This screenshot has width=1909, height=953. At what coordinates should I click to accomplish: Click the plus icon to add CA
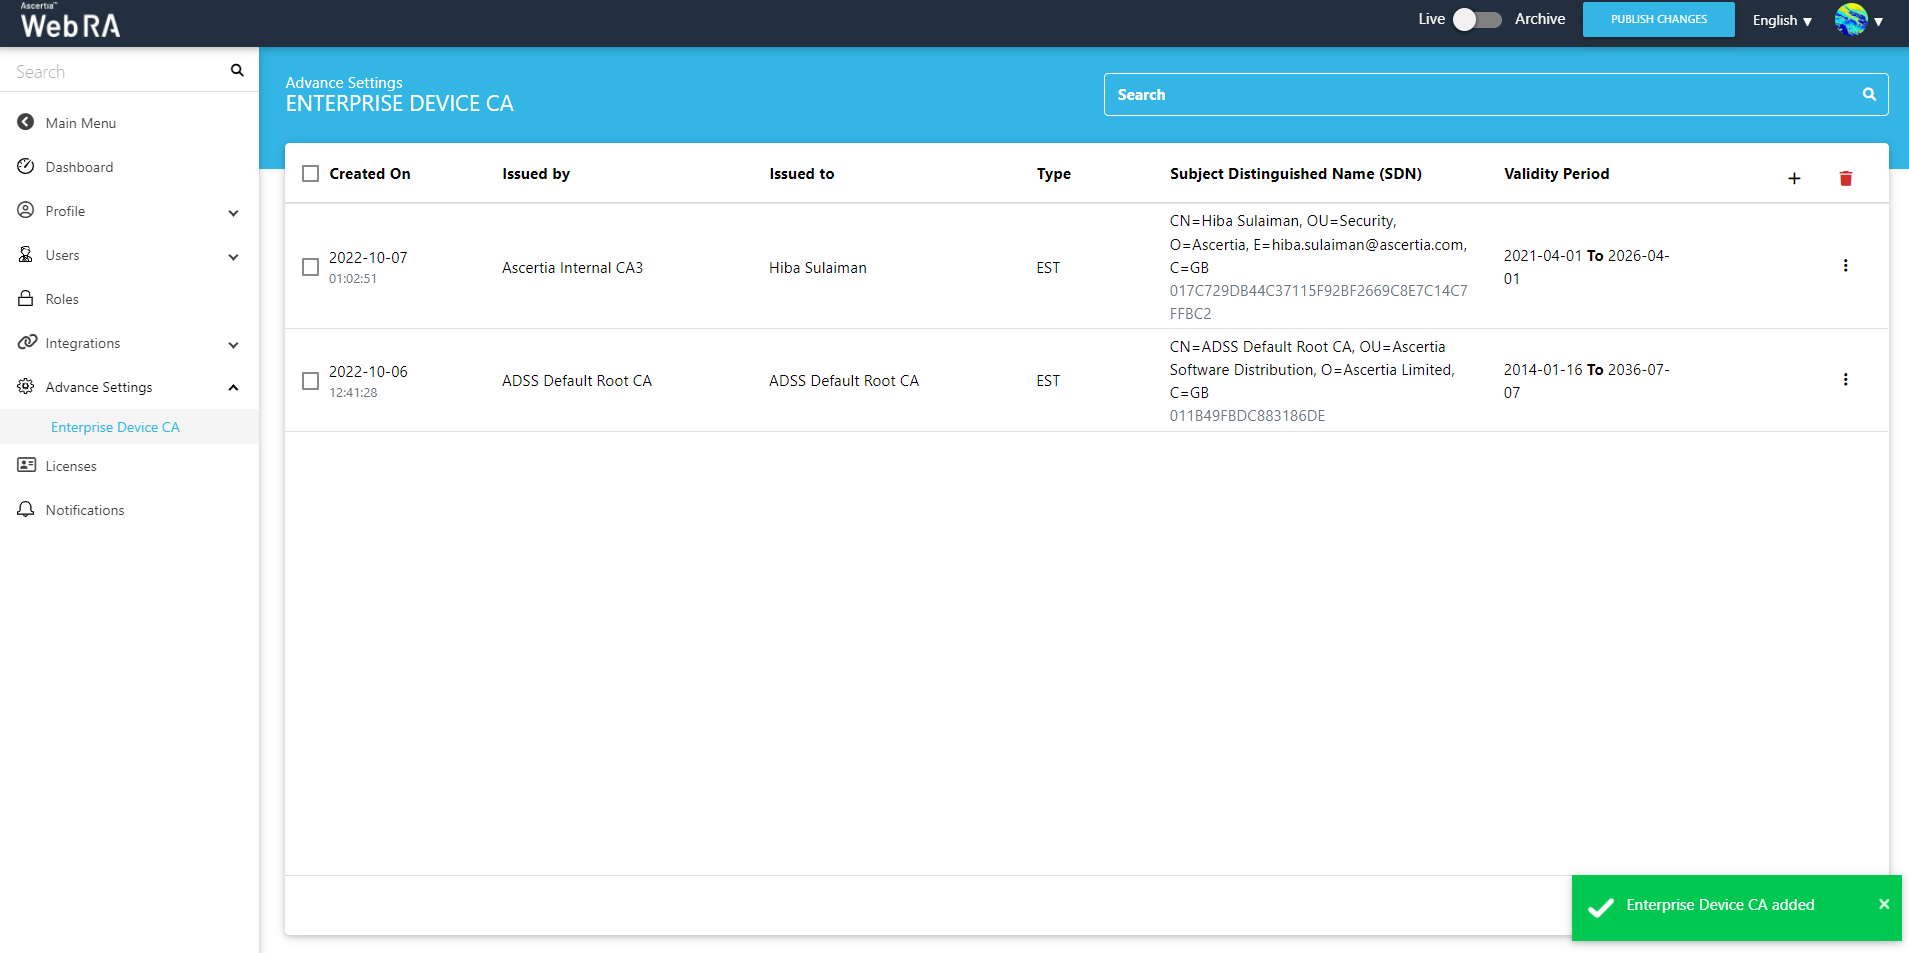pyautogui.click(x=1794, y=178)
